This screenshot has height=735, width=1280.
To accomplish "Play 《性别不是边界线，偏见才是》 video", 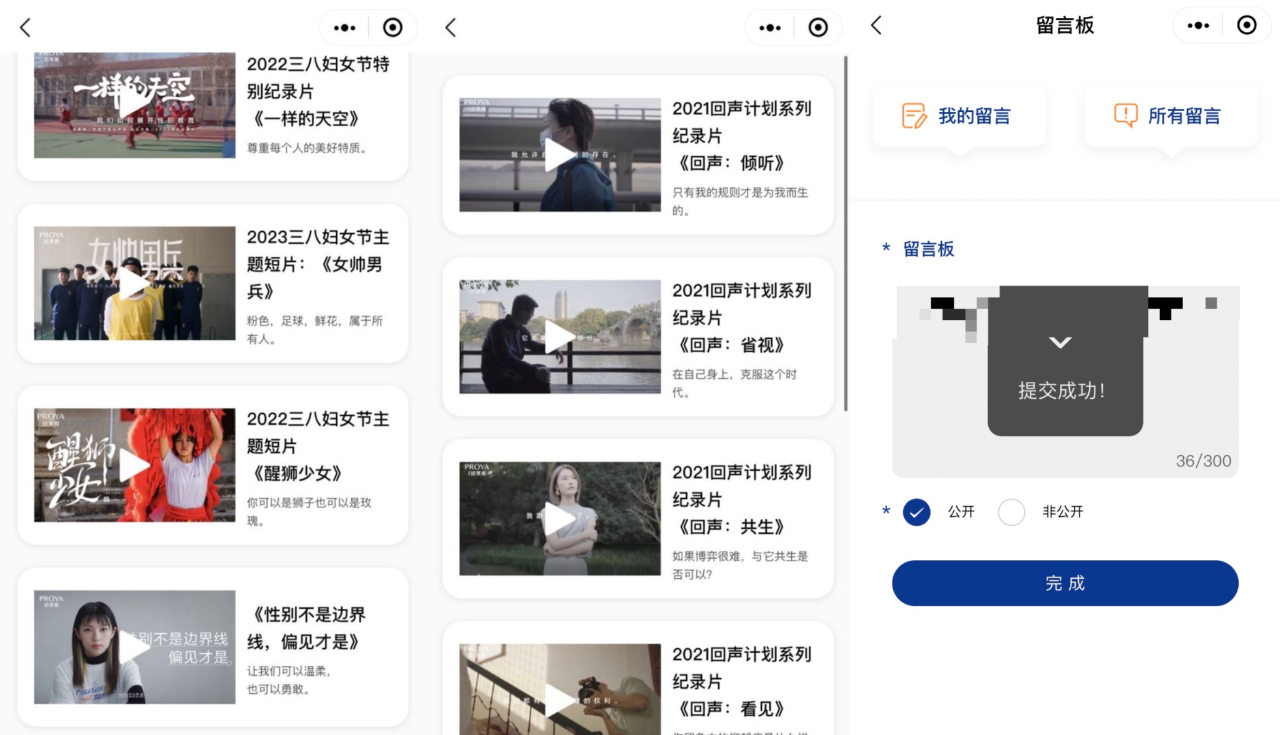I will coord(134,647).
